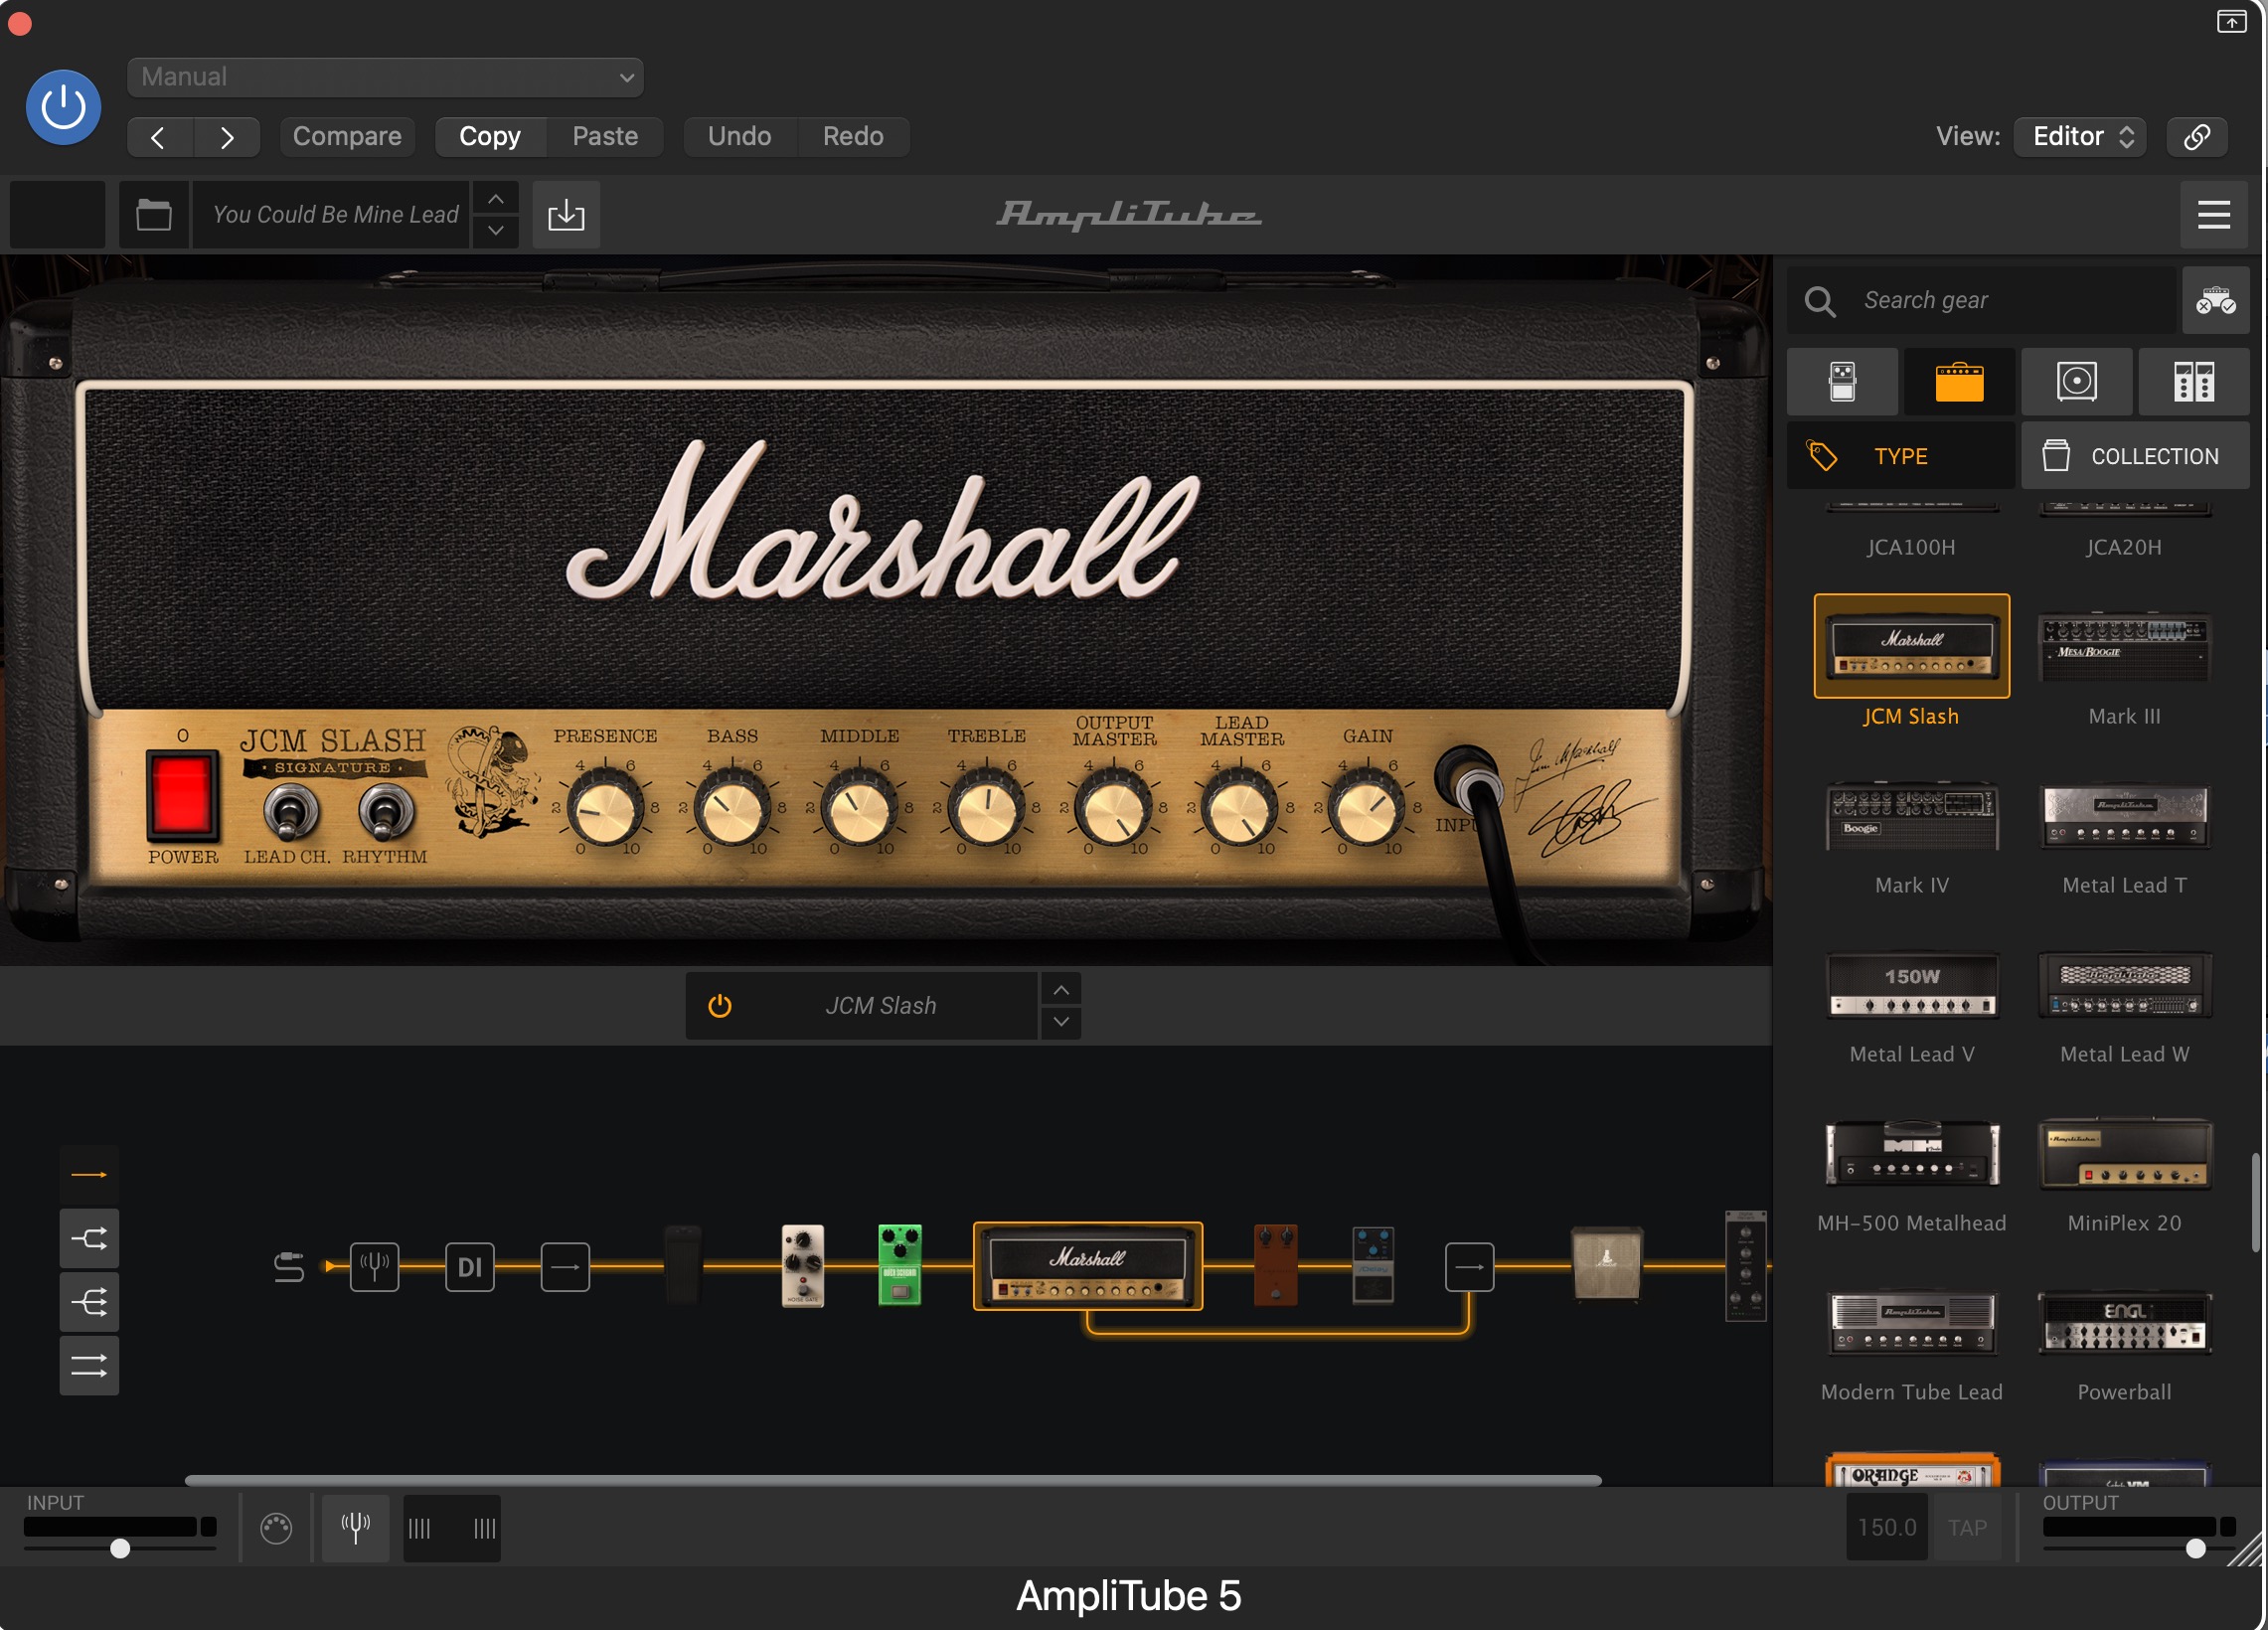This screenshot has height=1630, width=2268.
Task: Toggle the JCM Slash amp bypass power icon
Action: tap(720, 1006)
